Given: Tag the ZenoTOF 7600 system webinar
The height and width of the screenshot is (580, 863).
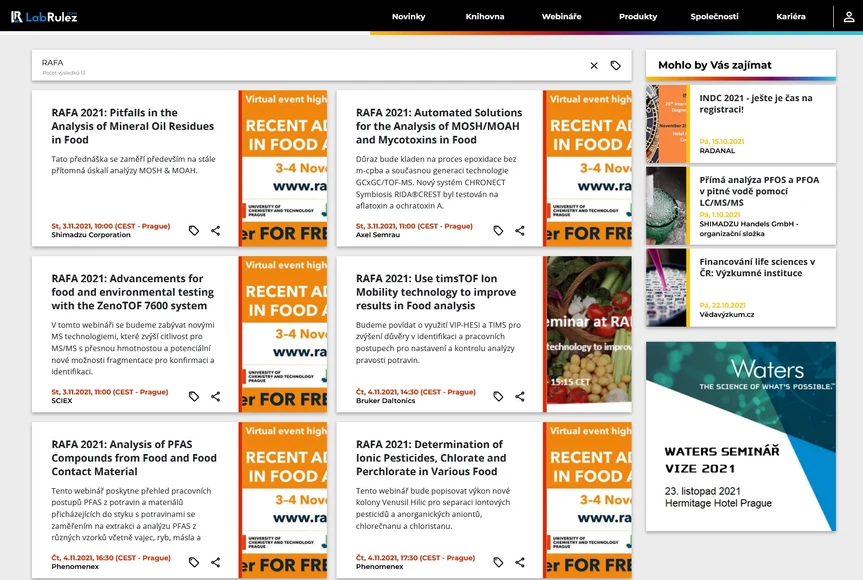Looking at the screenshot, I should pyautogui.click(x=194, y=396).
